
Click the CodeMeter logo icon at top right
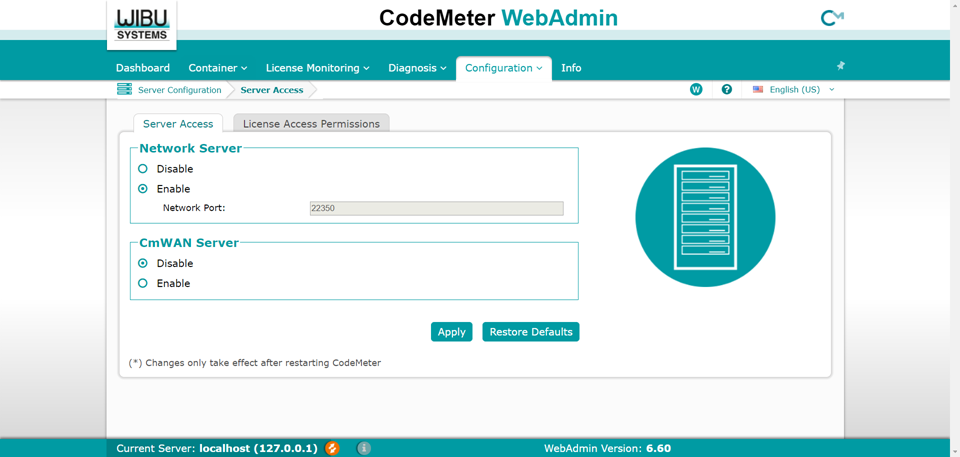pyautogui.click(x=831, y=18)
